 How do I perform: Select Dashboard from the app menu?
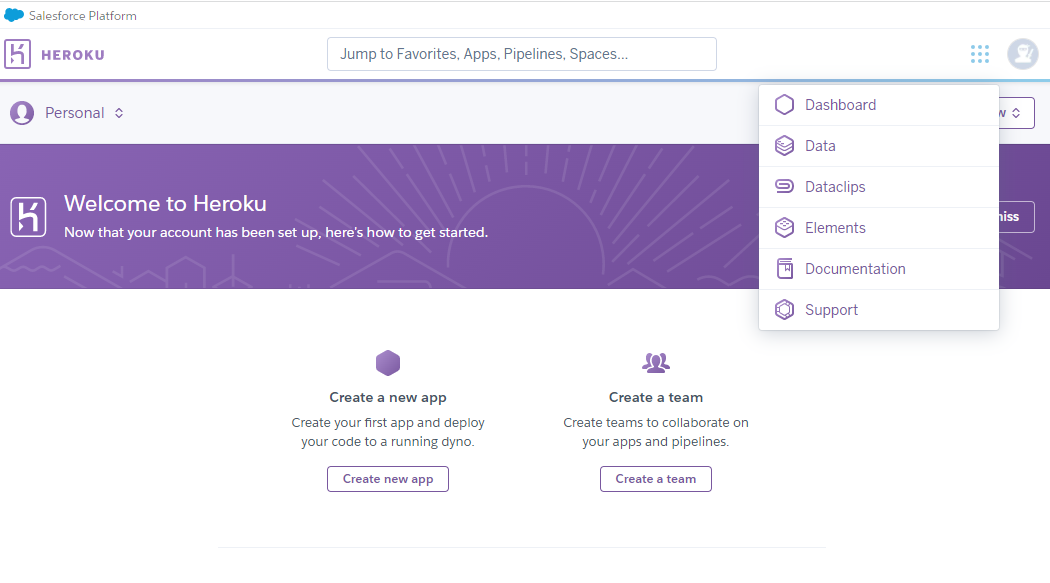879,105
